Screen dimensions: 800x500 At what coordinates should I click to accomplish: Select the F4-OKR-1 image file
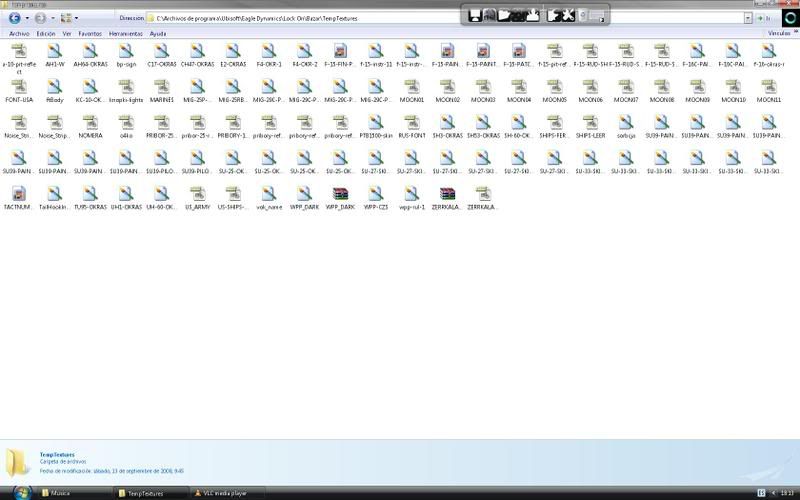[269, 55]
